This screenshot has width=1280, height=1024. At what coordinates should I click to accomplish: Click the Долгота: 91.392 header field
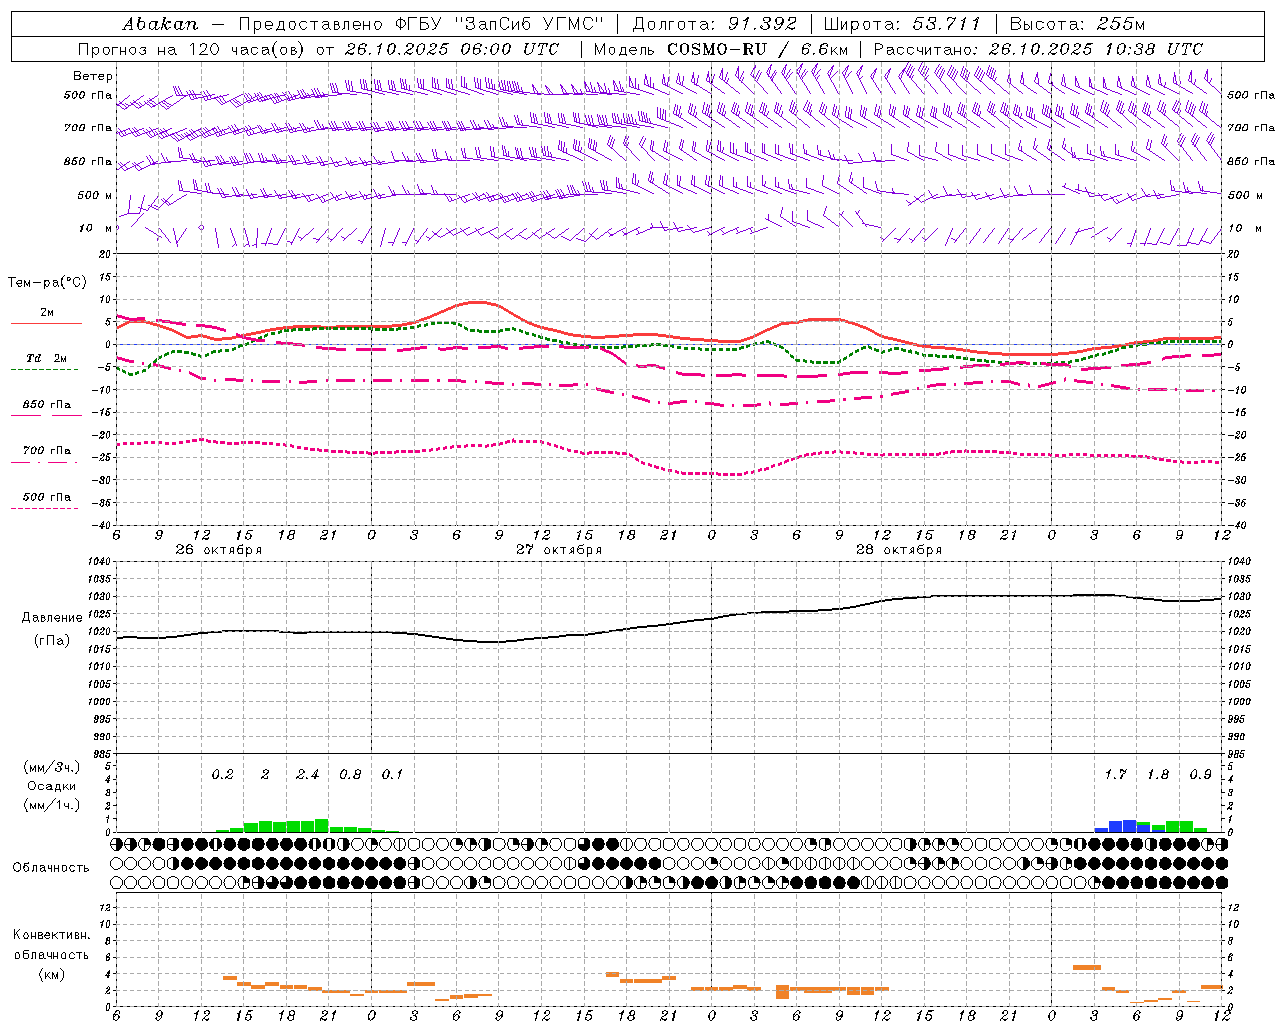715,24
